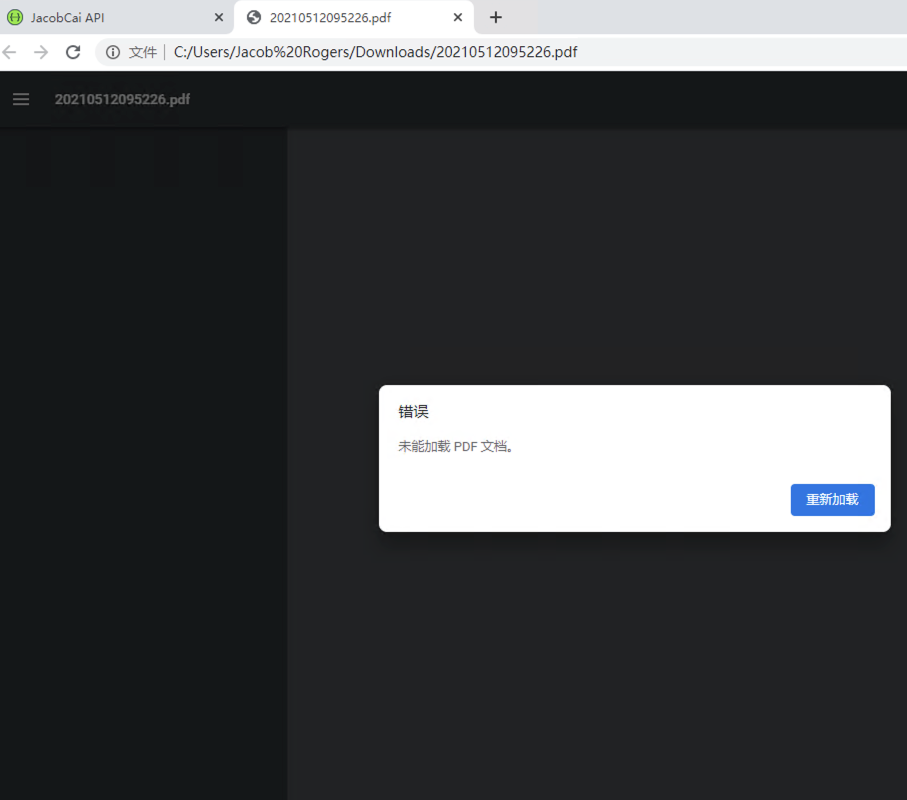Close the JacobCai API tab

(218, 17)
